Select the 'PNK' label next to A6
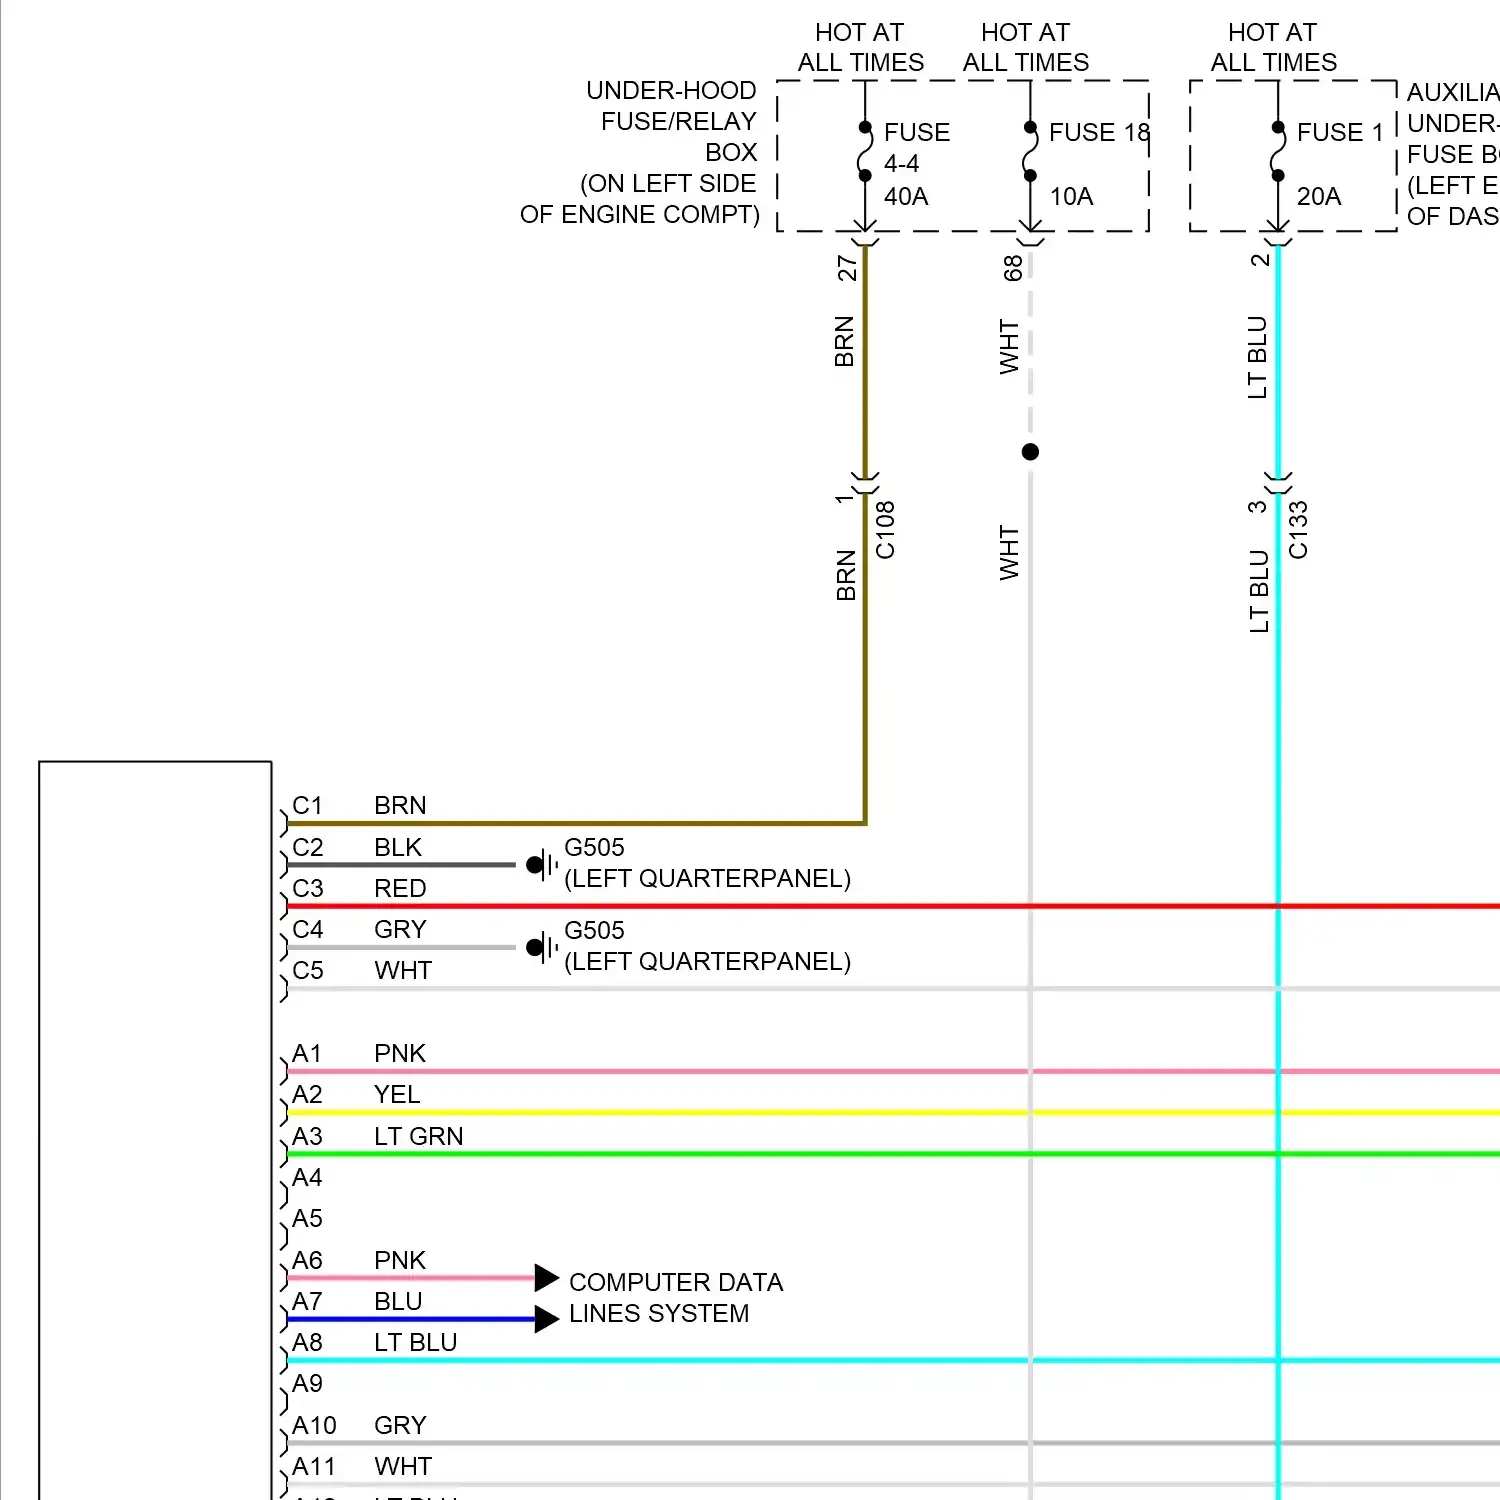The height and width of the screenshot is (1500, 1500). (x=400, y=1260)
